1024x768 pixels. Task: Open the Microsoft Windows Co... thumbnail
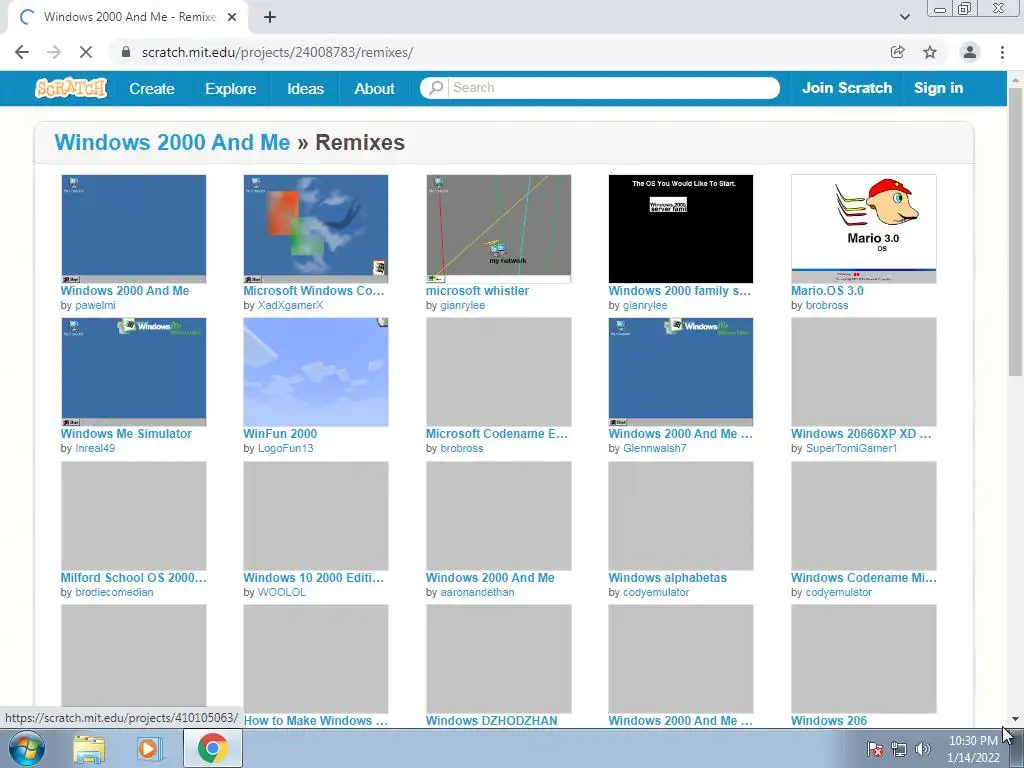[315, 229]
